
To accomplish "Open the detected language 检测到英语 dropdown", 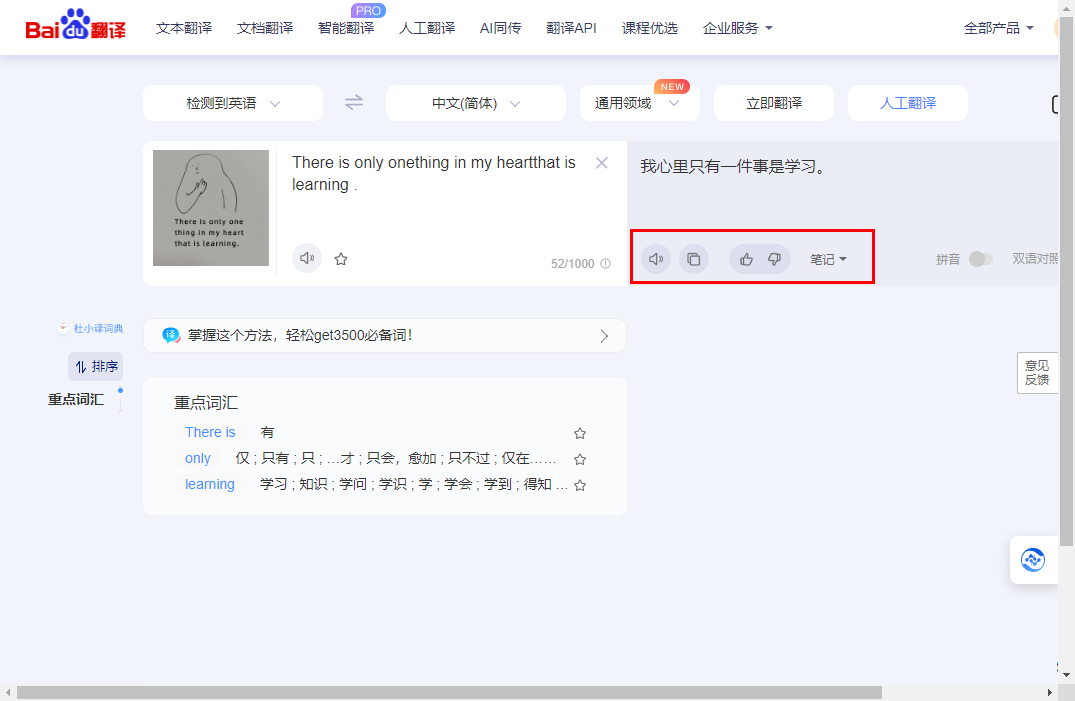I will coord(232,102).
